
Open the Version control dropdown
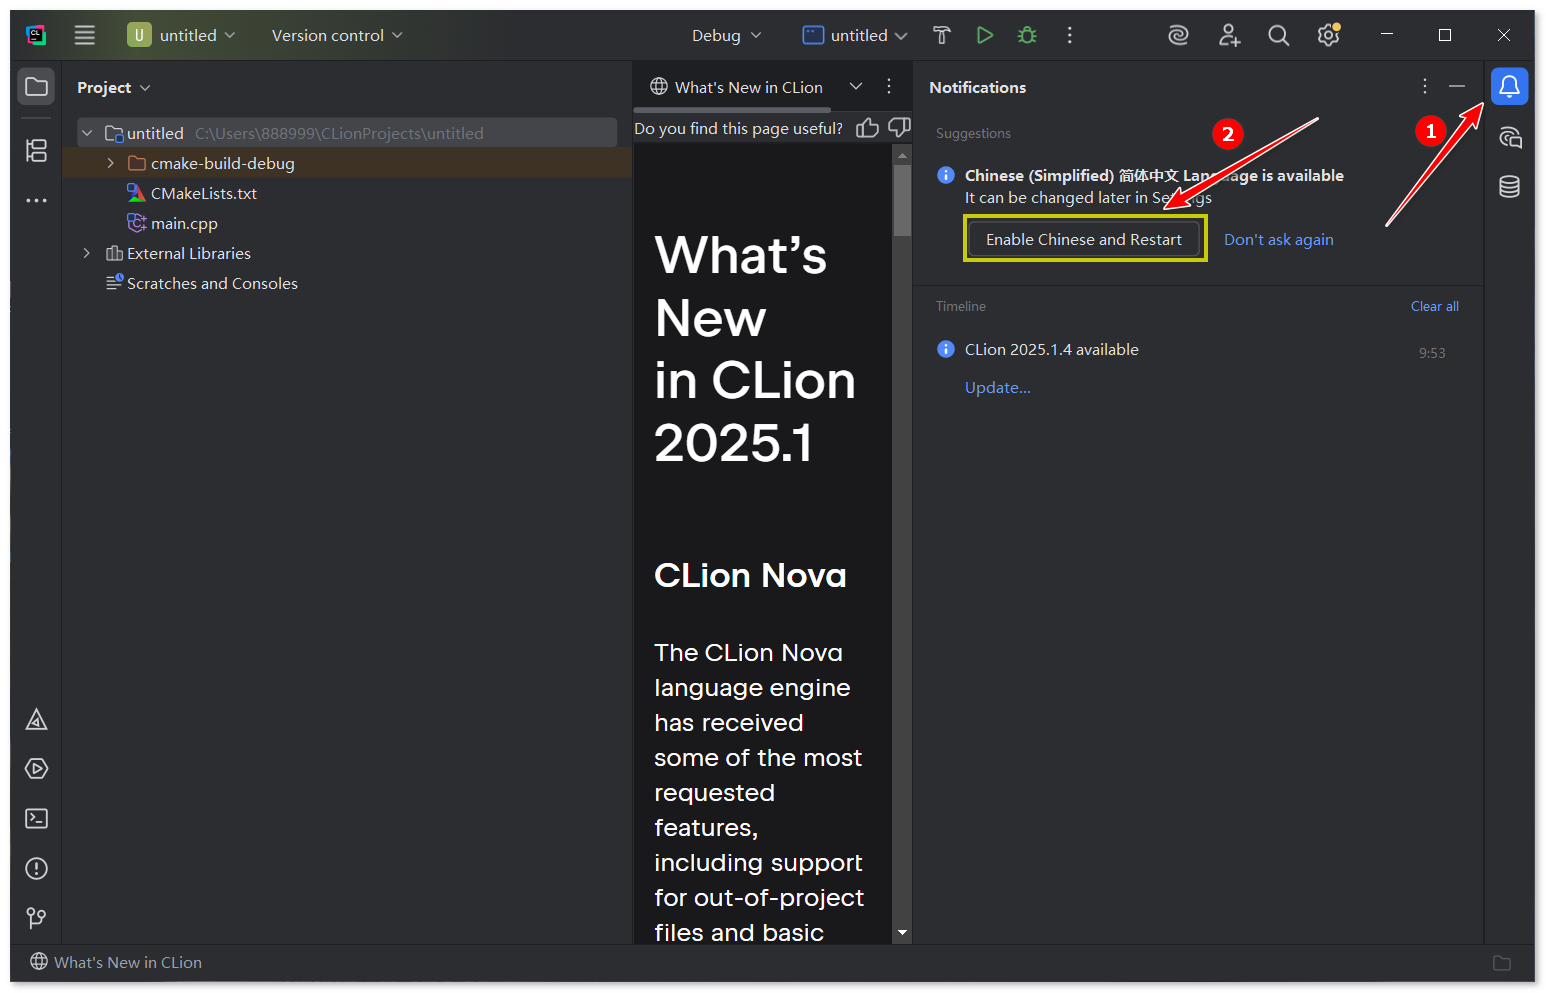(x=337, y=35)
